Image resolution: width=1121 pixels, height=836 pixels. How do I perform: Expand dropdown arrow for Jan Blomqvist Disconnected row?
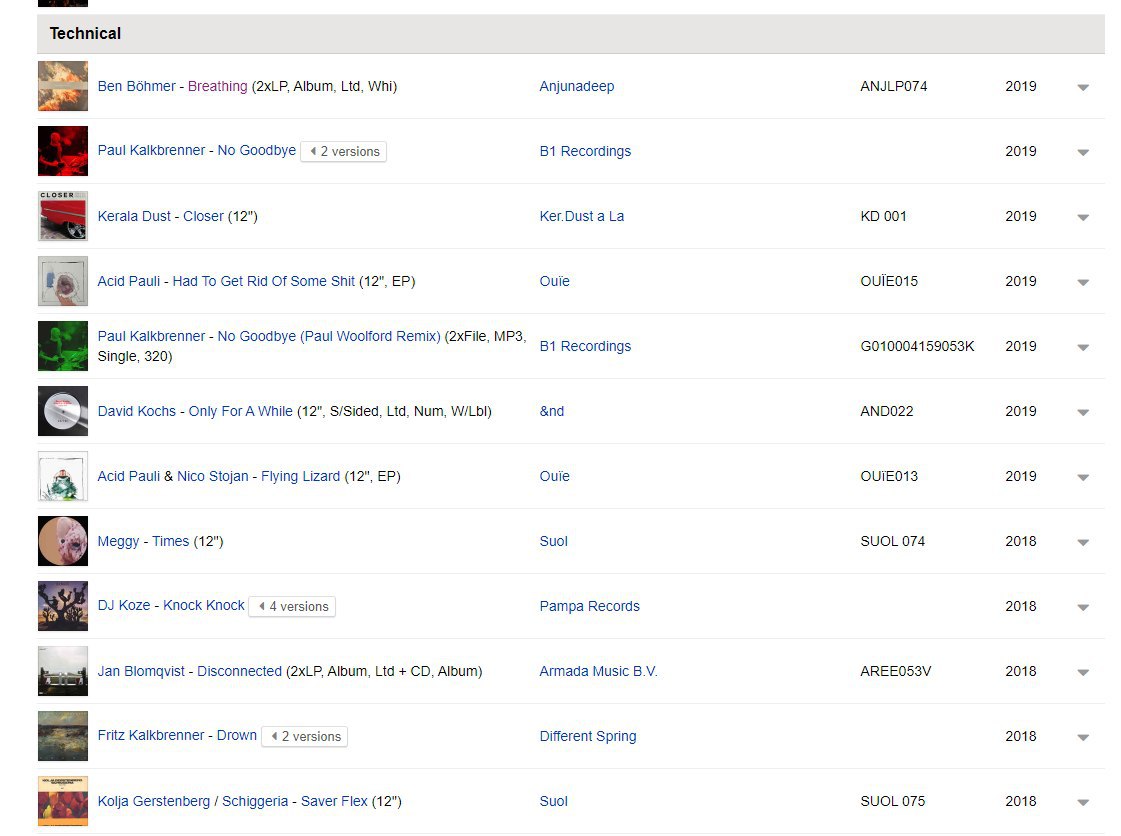(1083, 673)
